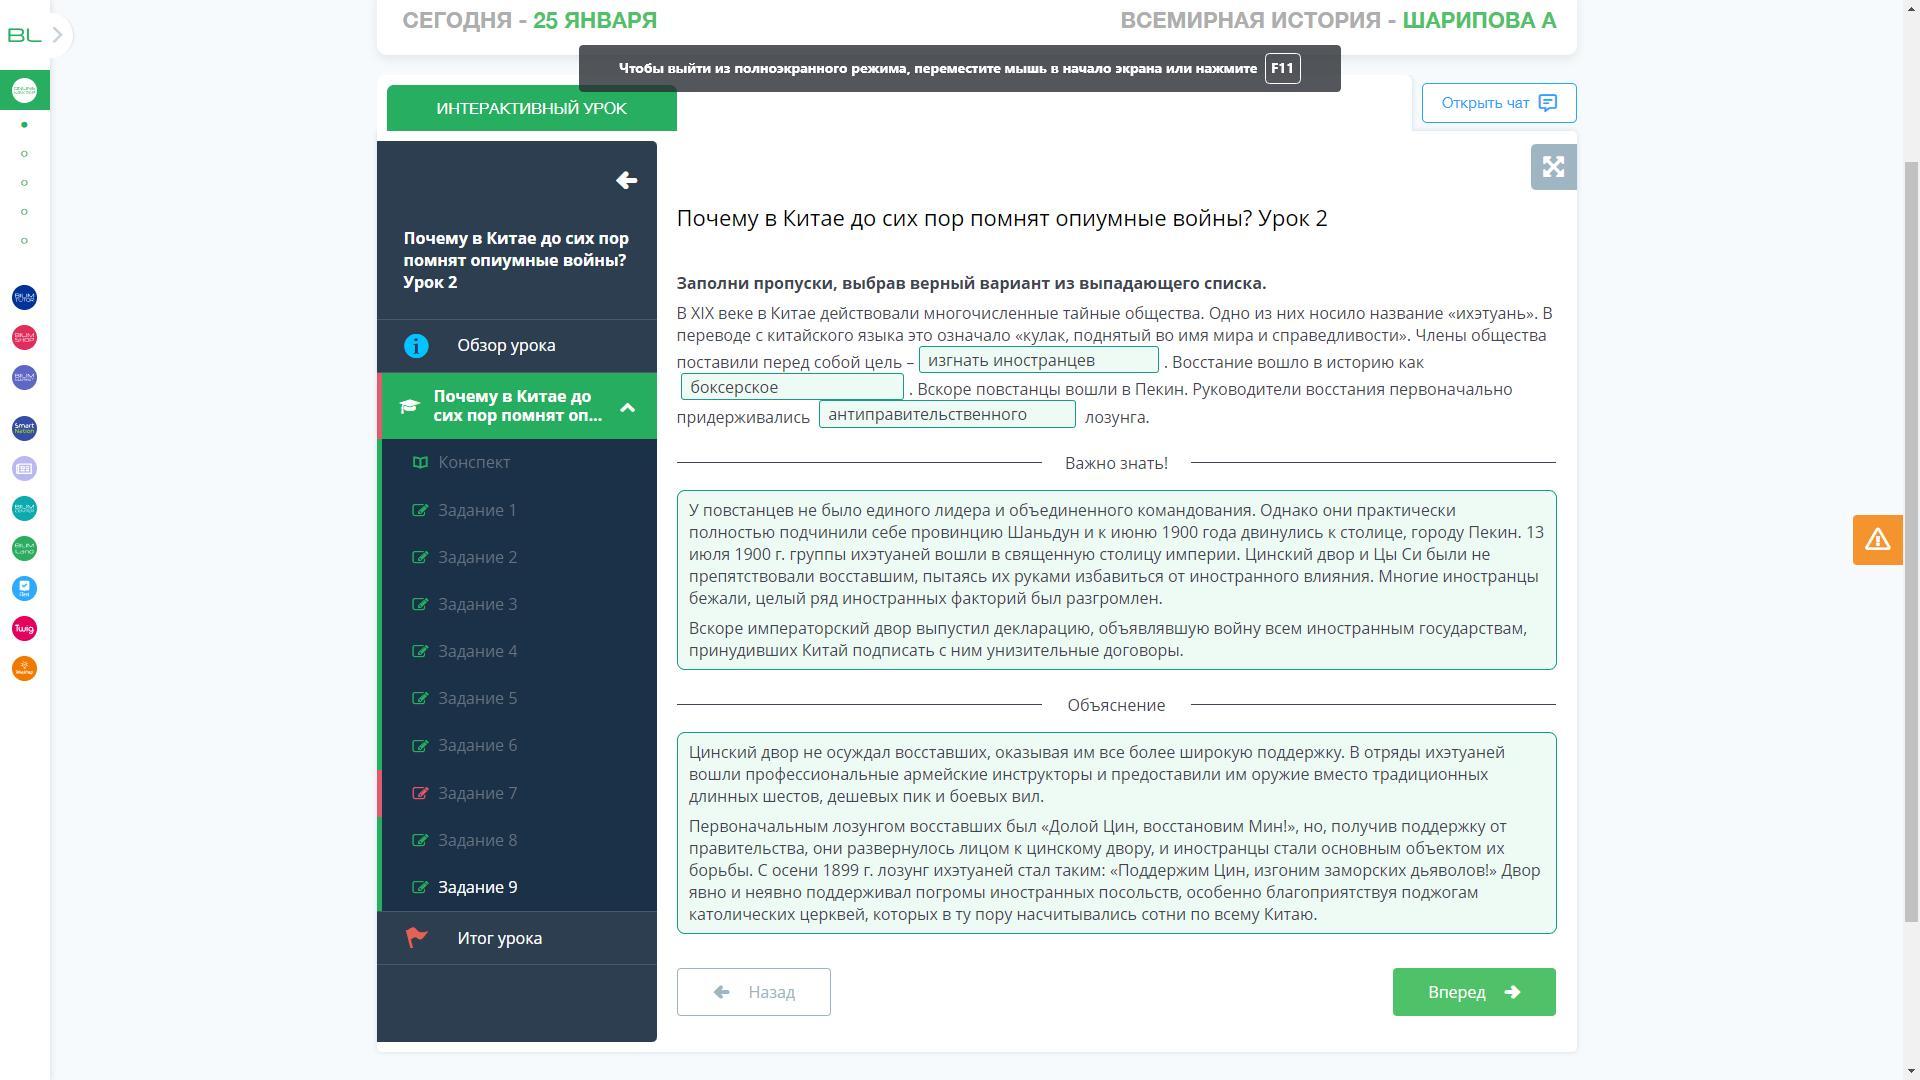Select the second hollow dot in the sidebar
This screenshot has height=1080, width=1920.
(x=24, y=183)
